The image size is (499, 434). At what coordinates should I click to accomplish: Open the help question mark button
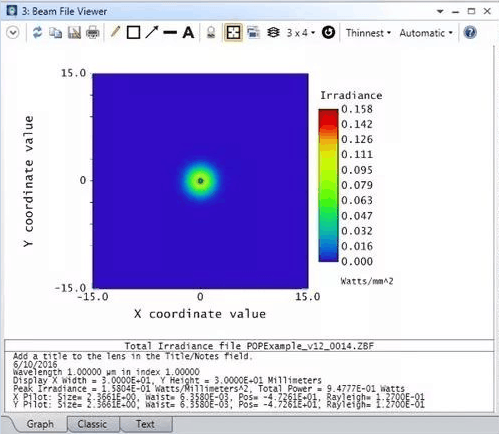pos(470,33)
